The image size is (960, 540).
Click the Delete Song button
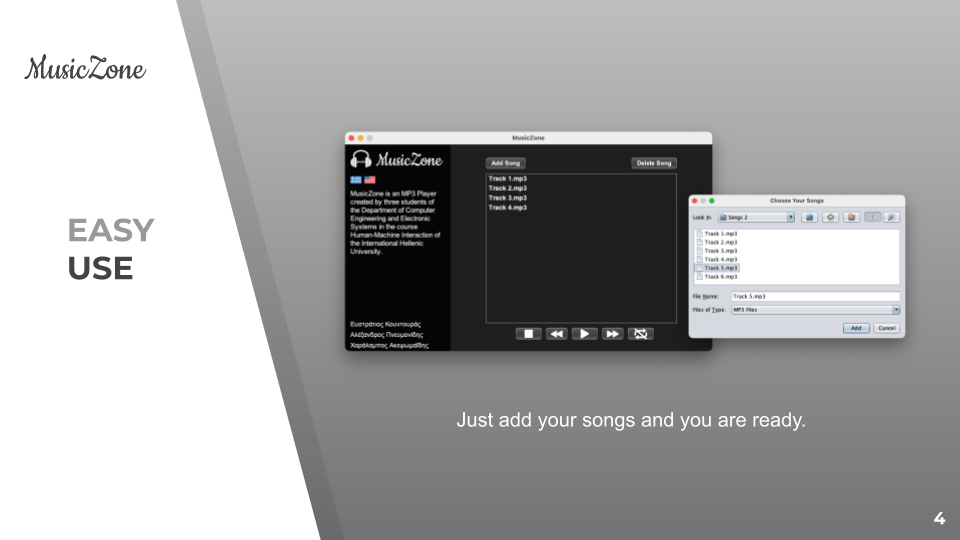(x=654, y=163)
